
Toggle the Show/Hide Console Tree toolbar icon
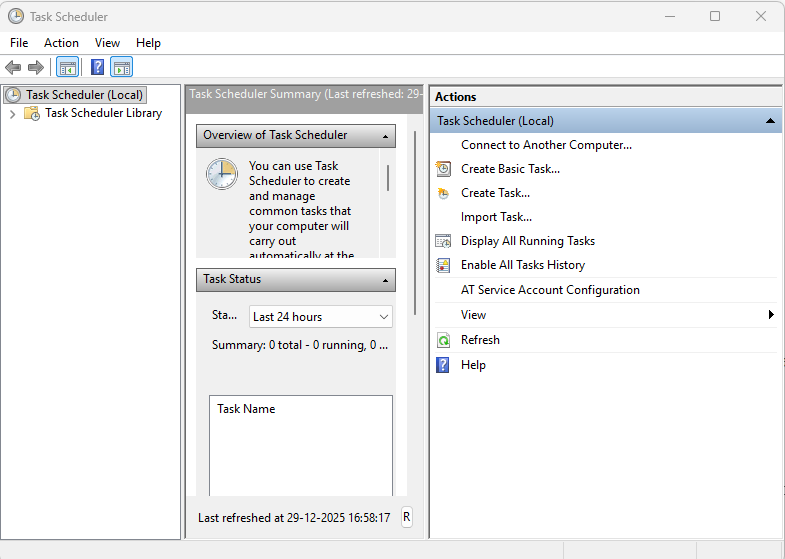click(67, 67)
